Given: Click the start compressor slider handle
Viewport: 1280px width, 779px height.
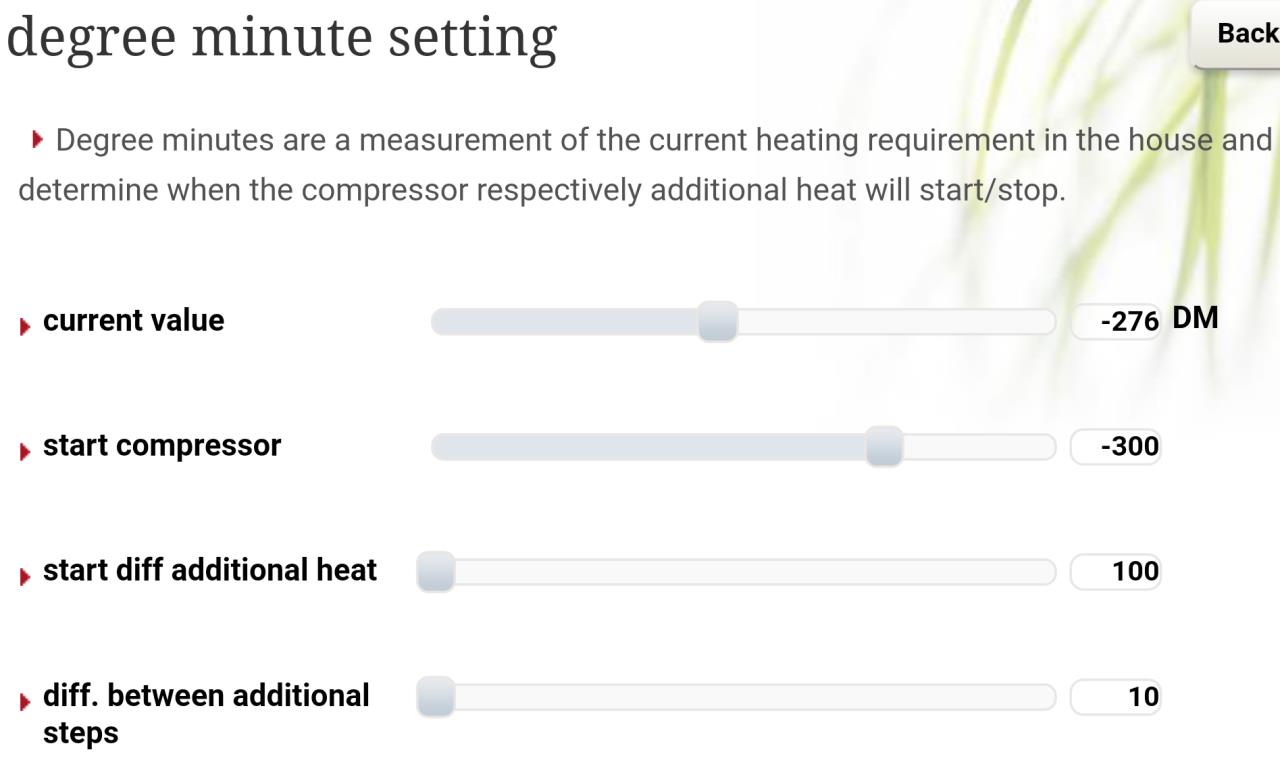Looking at the screenshot, I should tap(884, 447).
